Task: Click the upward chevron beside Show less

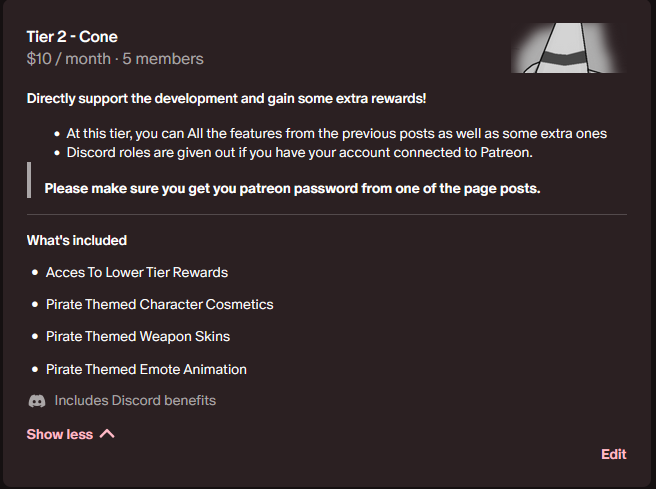Action: (x=107, y=434)
